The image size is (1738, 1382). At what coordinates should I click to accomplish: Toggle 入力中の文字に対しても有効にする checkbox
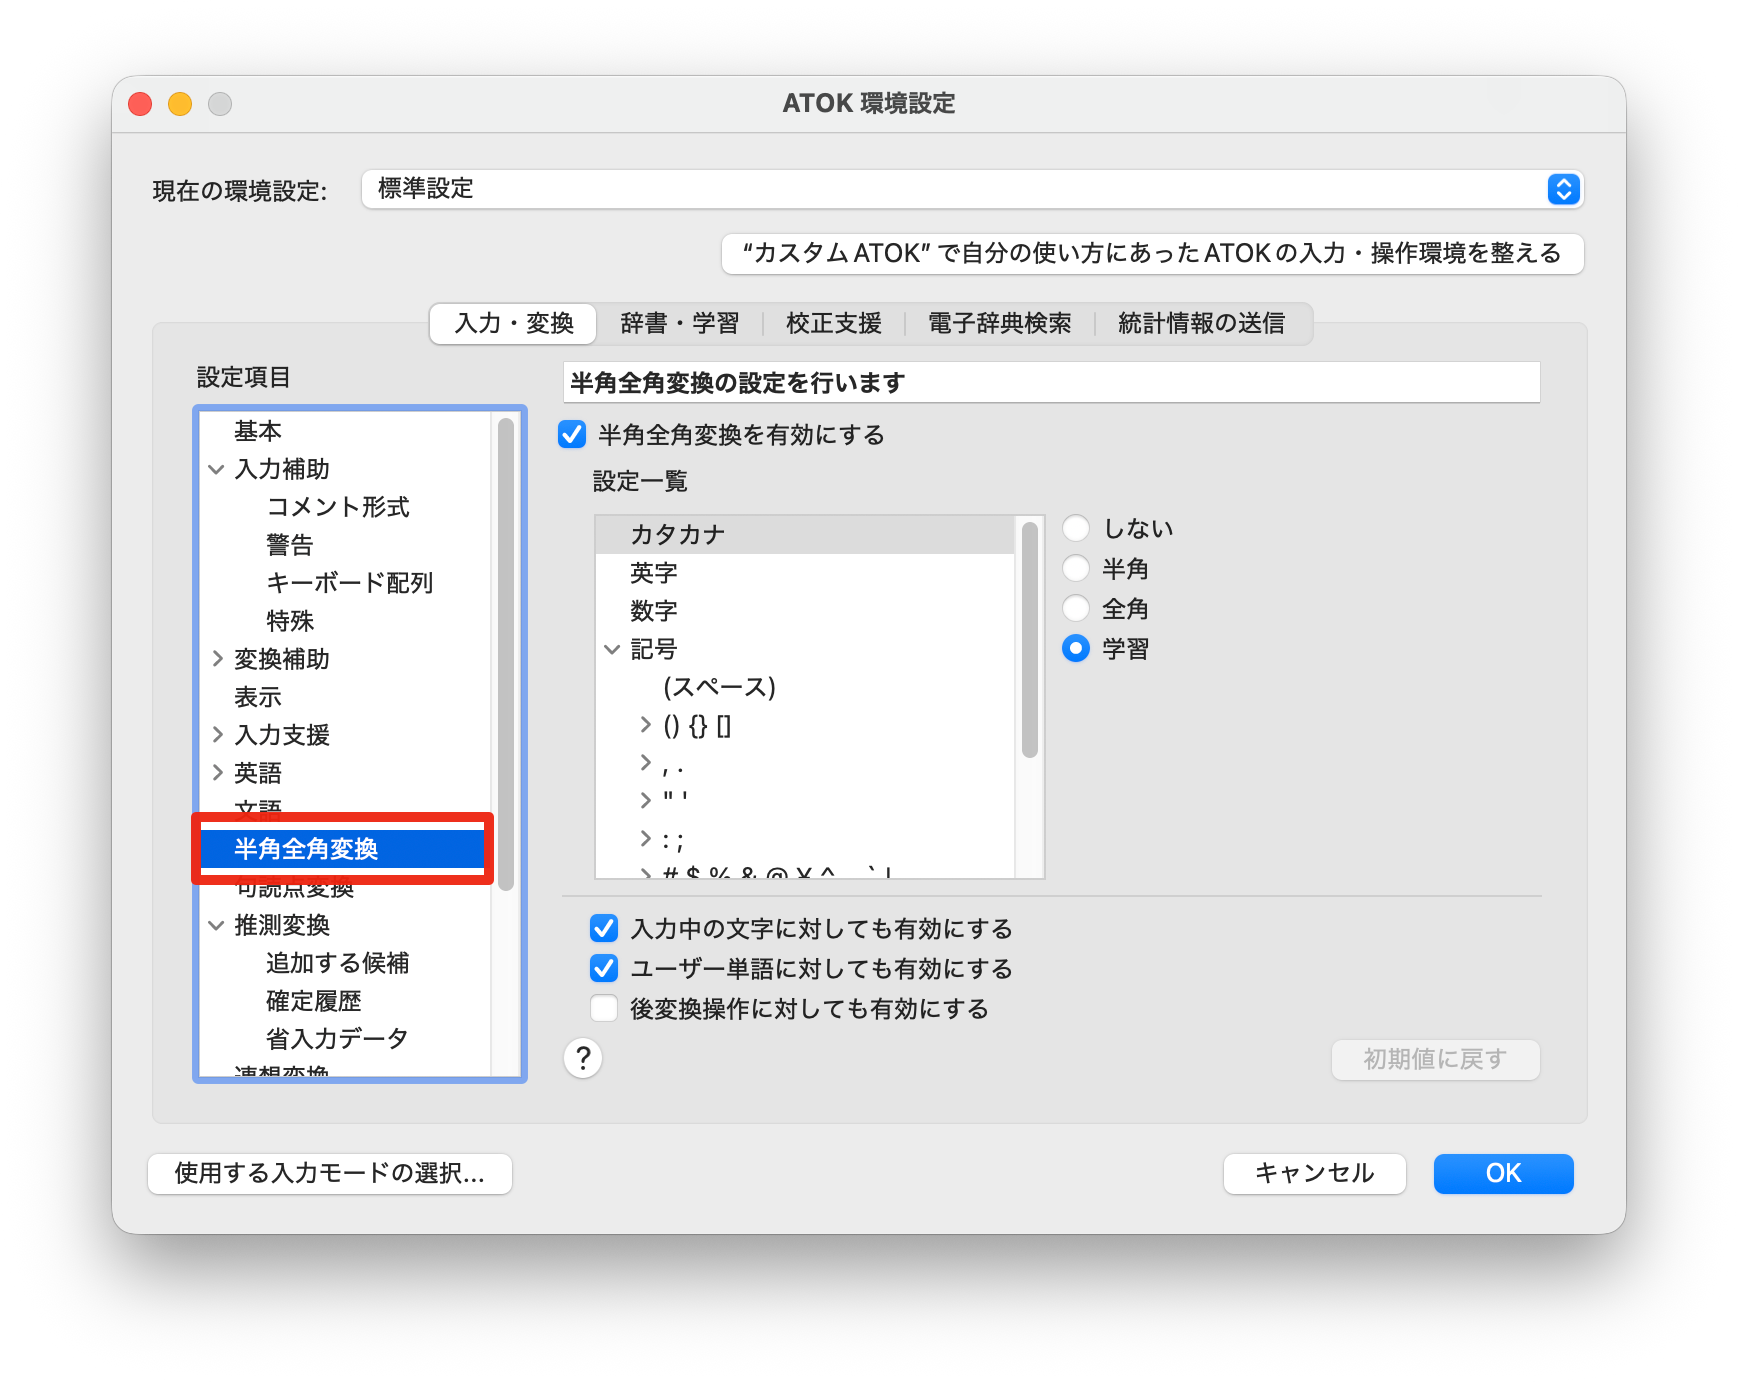pyautogui.click(x=604, y=929)
